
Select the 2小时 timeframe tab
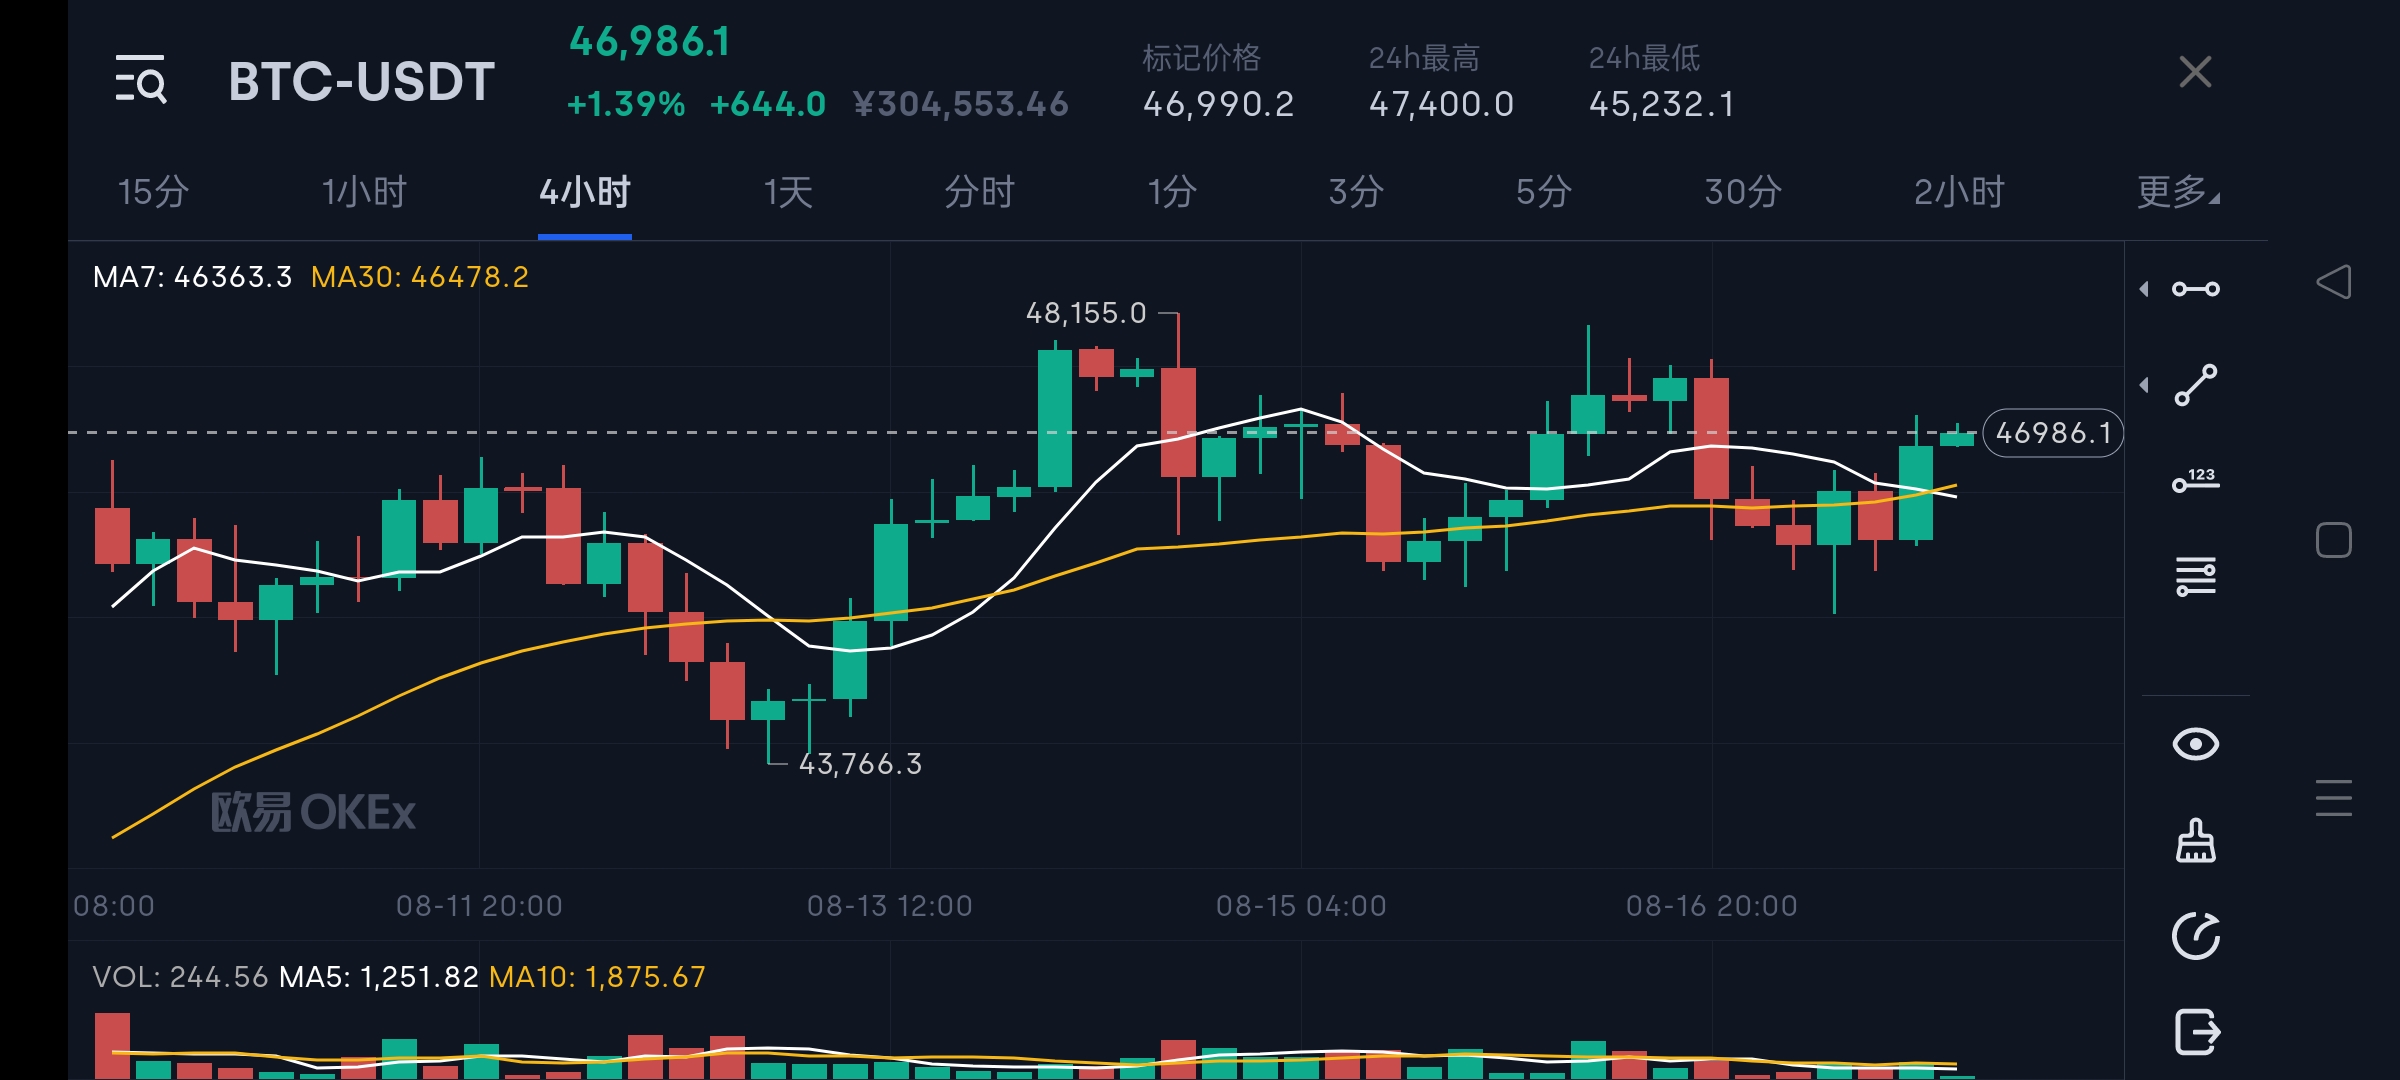tap(1959, 192)
